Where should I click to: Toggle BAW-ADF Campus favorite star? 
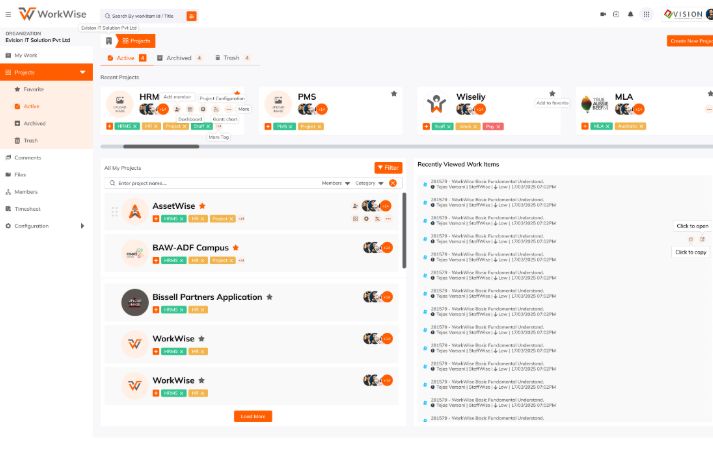pyautogui.click(x=236, y=248)
